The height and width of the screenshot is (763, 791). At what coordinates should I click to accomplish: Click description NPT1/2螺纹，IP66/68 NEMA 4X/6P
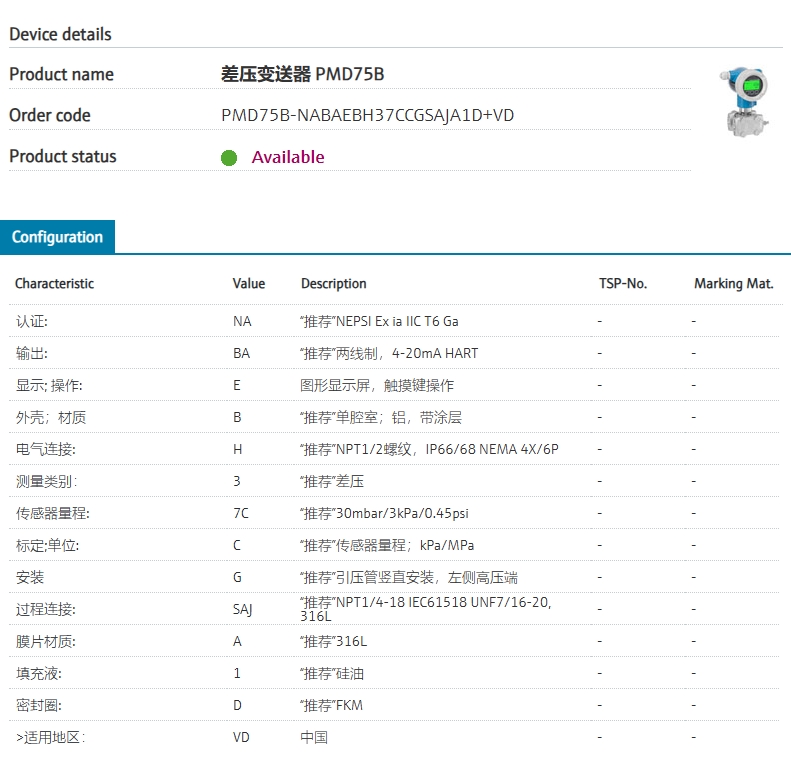pyautogui.click(x=429, y=449)
